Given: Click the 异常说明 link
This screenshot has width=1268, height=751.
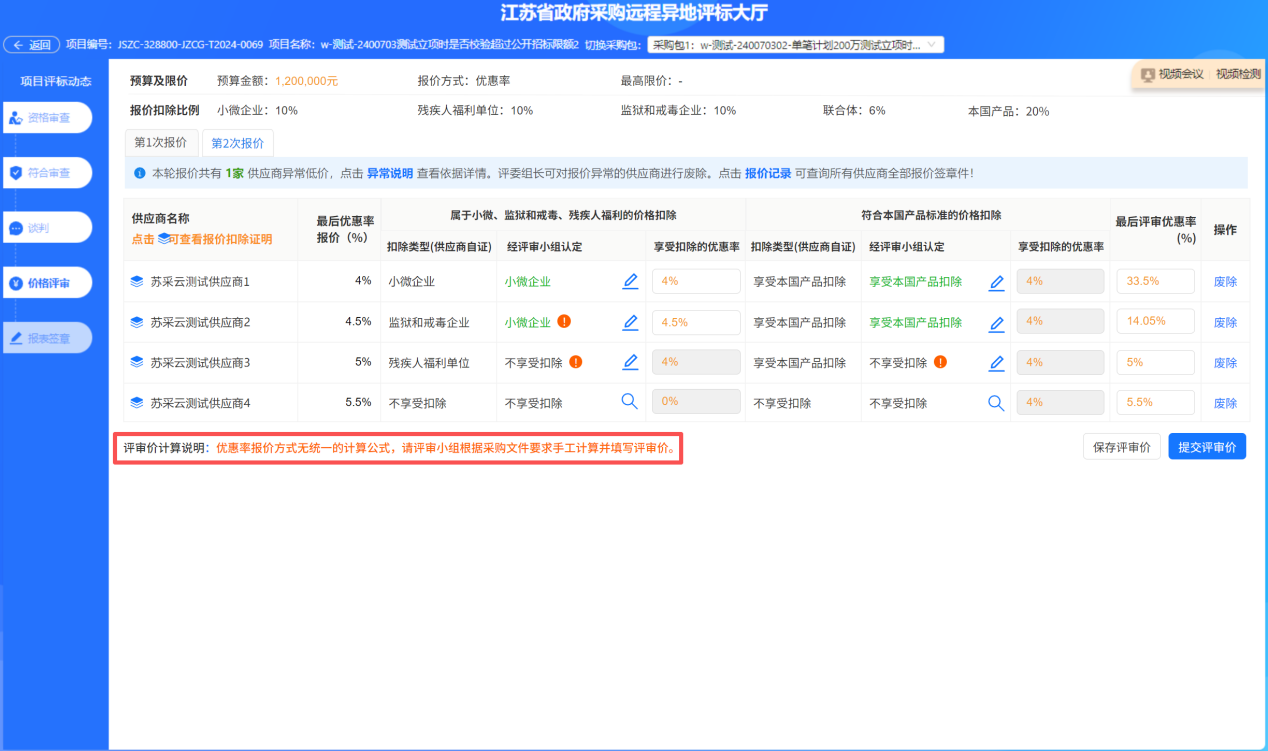Looking at the screenshot, I should [x=389, y=173].
